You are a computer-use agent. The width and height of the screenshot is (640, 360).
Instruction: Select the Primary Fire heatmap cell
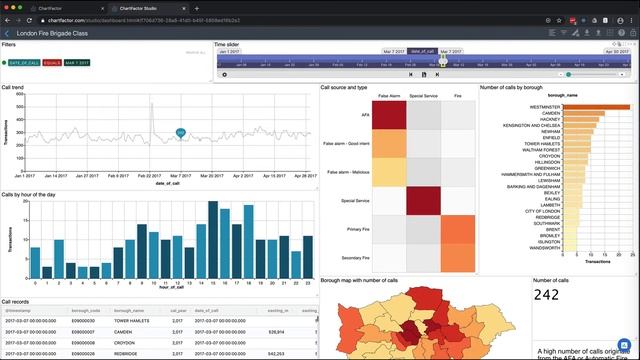coord(458,229)
